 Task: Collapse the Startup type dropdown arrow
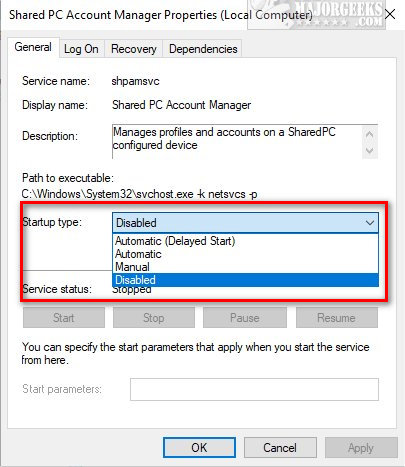tap(370, 223)
